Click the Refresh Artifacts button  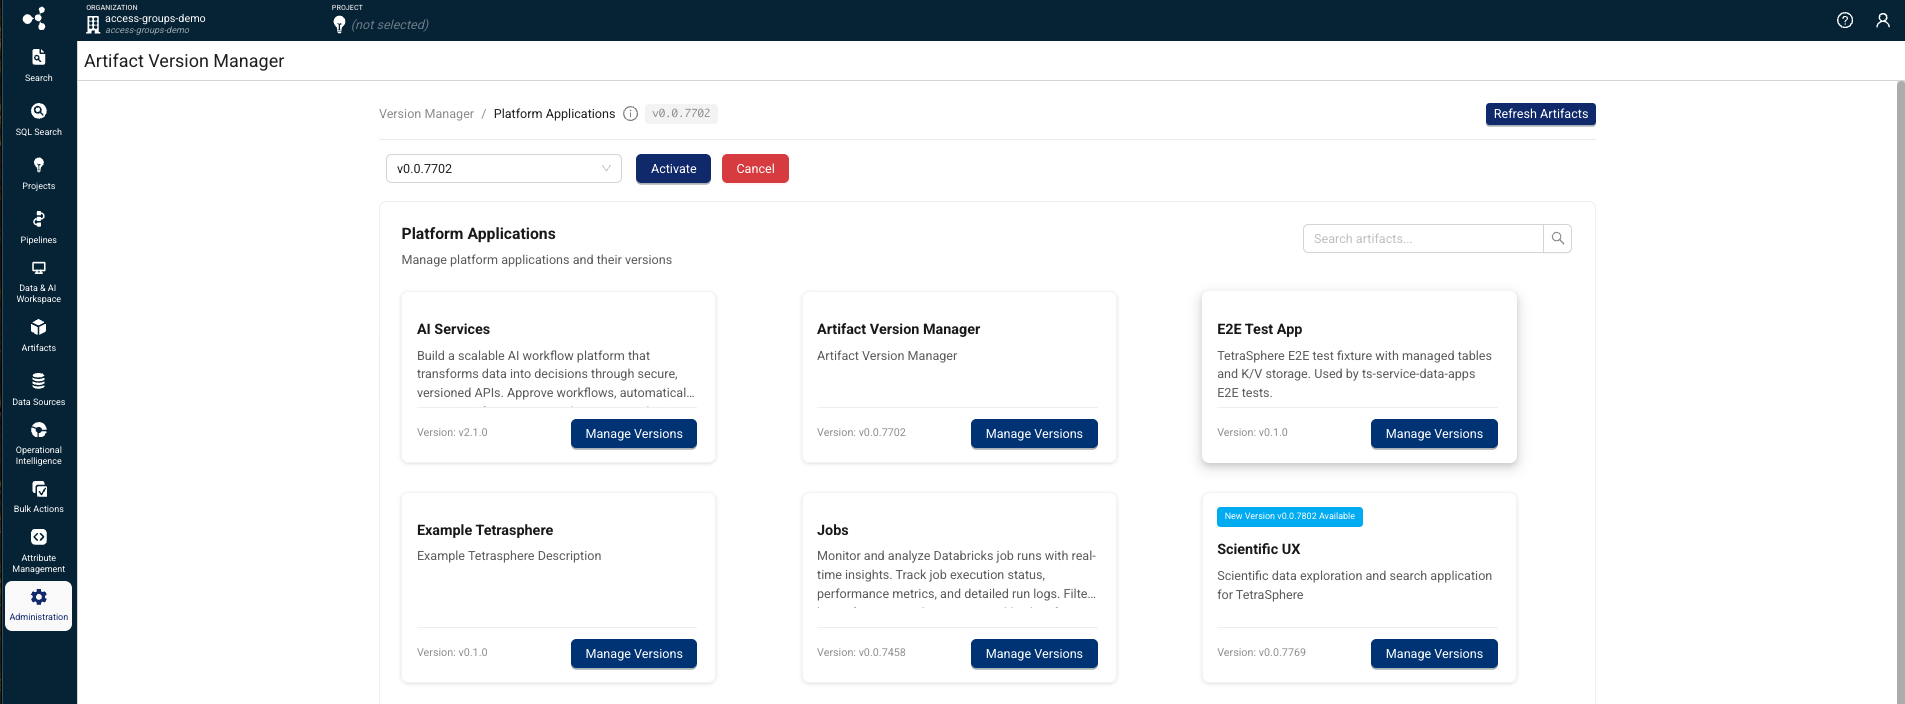coord(1540,114)
